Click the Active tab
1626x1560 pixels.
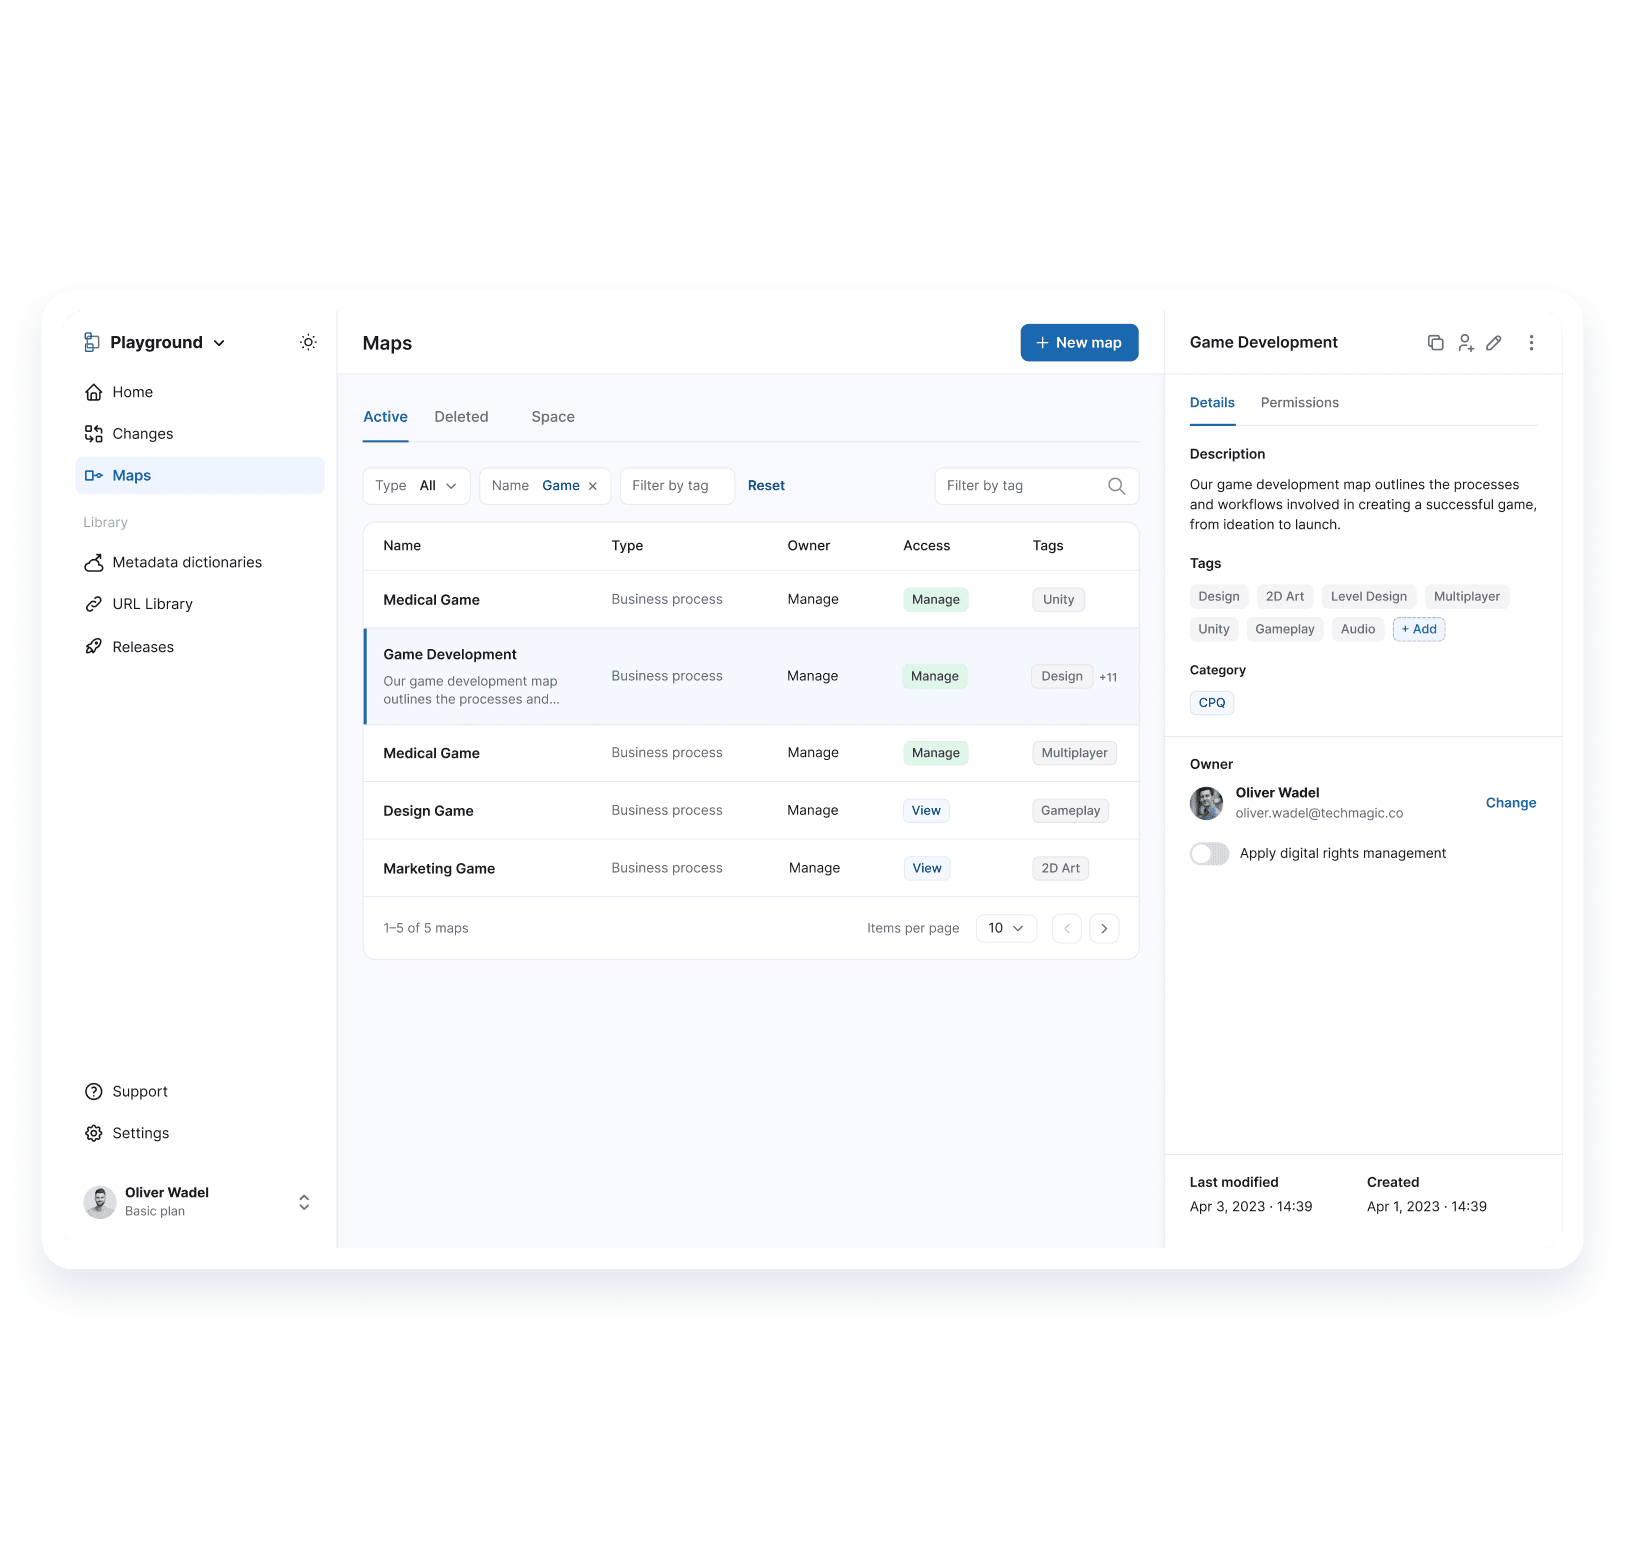tap(385, 417)
